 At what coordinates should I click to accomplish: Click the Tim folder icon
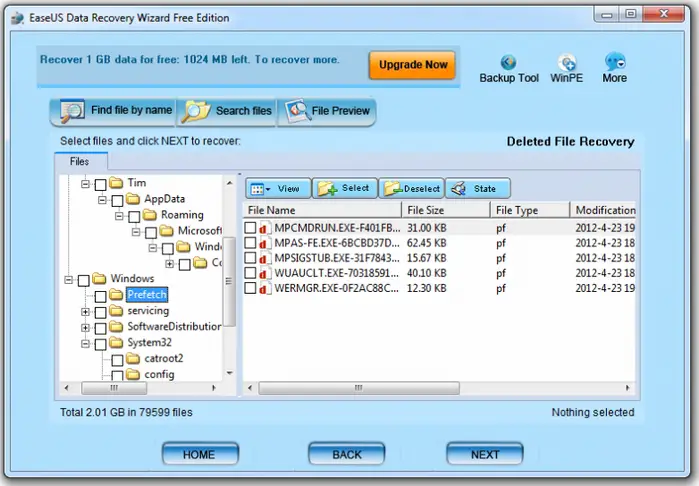click(116, 183)
